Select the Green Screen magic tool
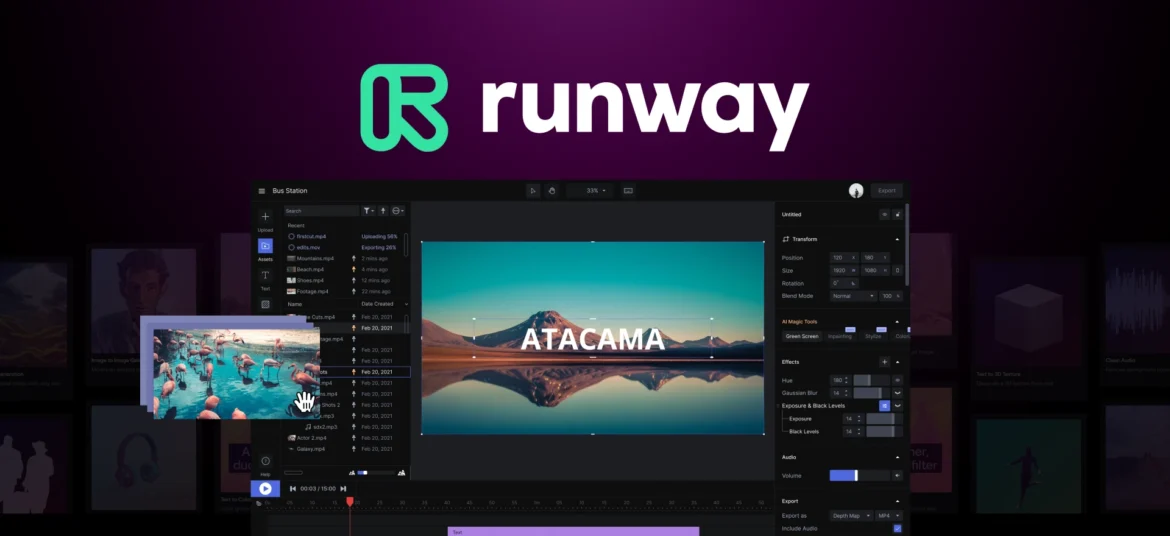1170x536 pixels. pyautogui.click(x=802, y=336)
